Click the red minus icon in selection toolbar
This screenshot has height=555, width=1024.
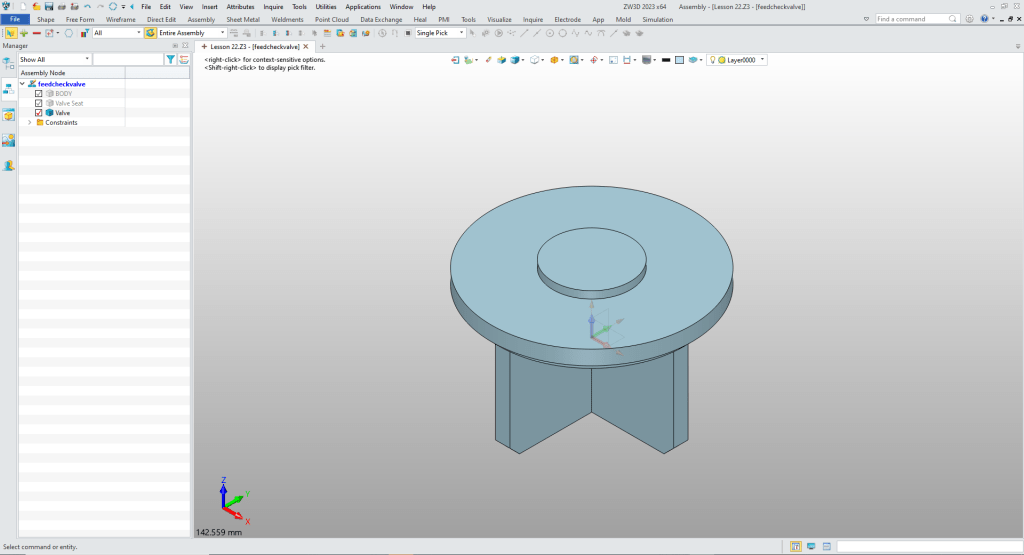(x=36, y=33)
